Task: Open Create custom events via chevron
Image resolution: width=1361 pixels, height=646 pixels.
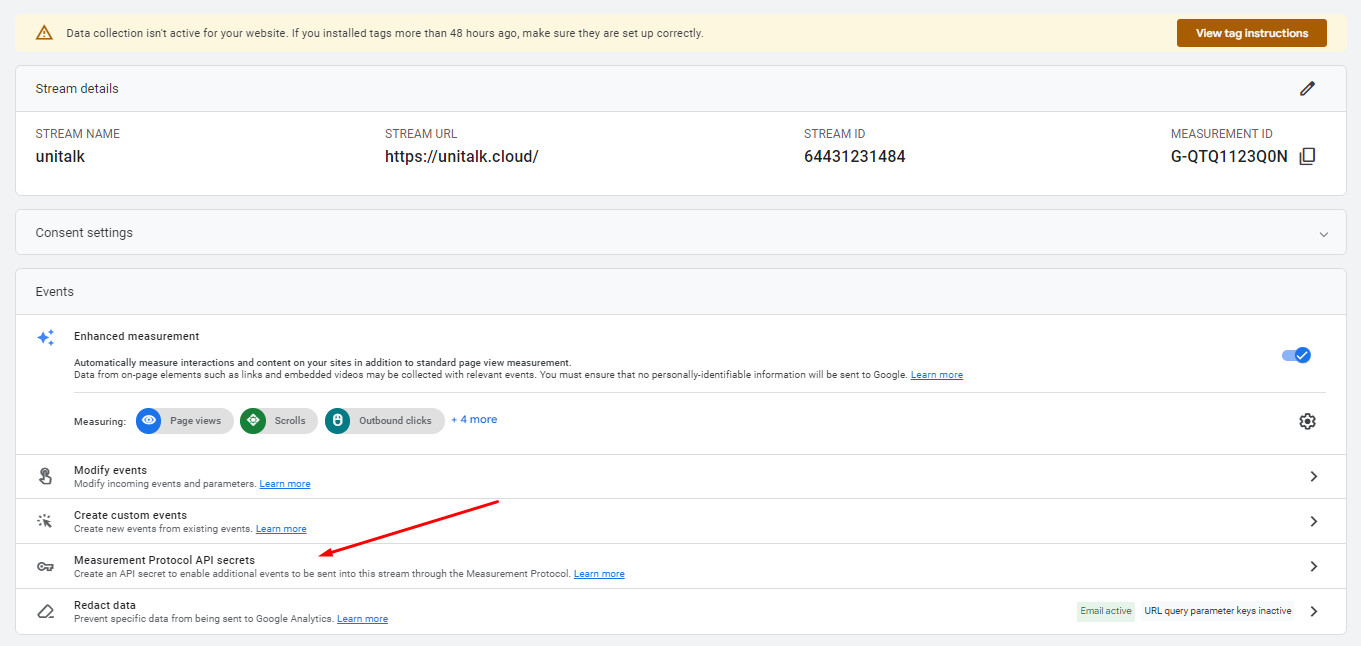Action: tap(1314, 522)
